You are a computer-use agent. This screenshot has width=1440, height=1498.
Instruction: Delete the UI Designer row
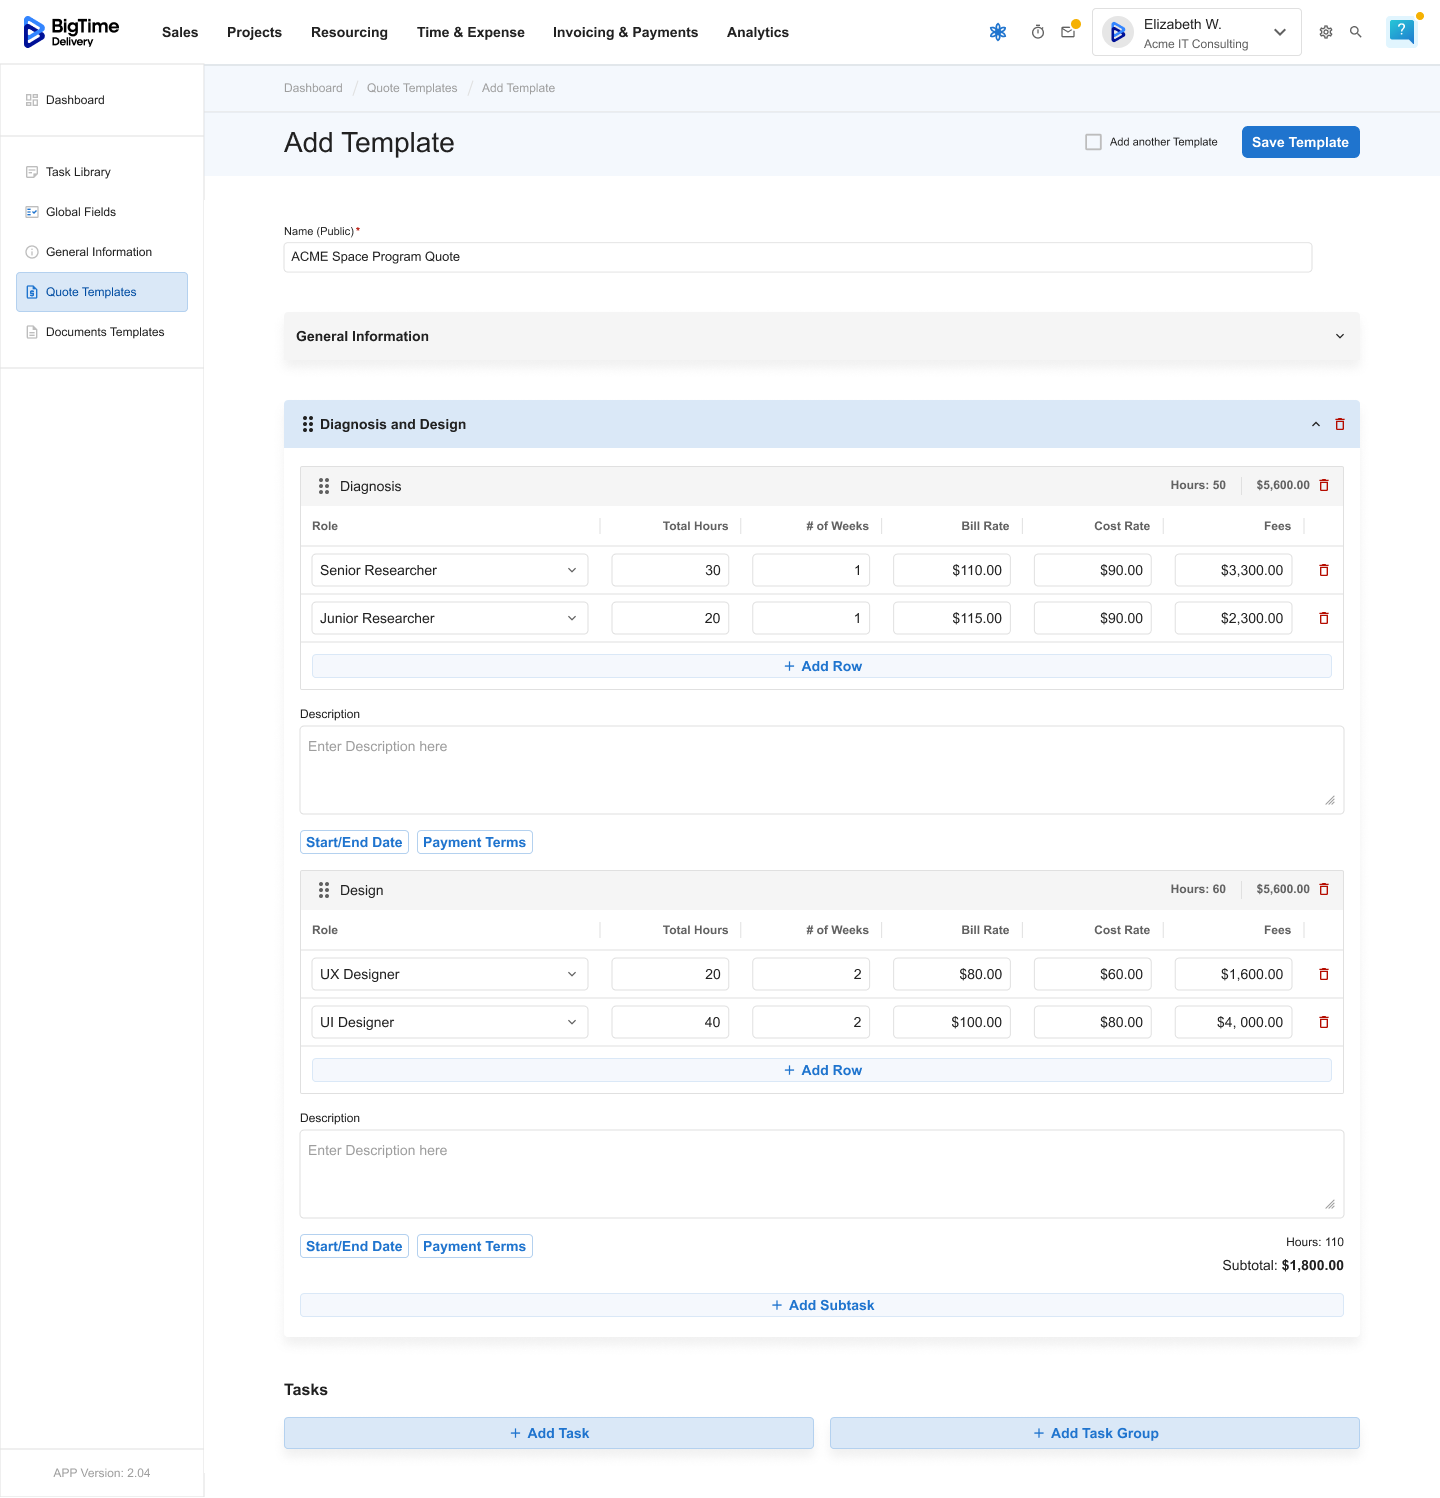tap(1324, 1022)
